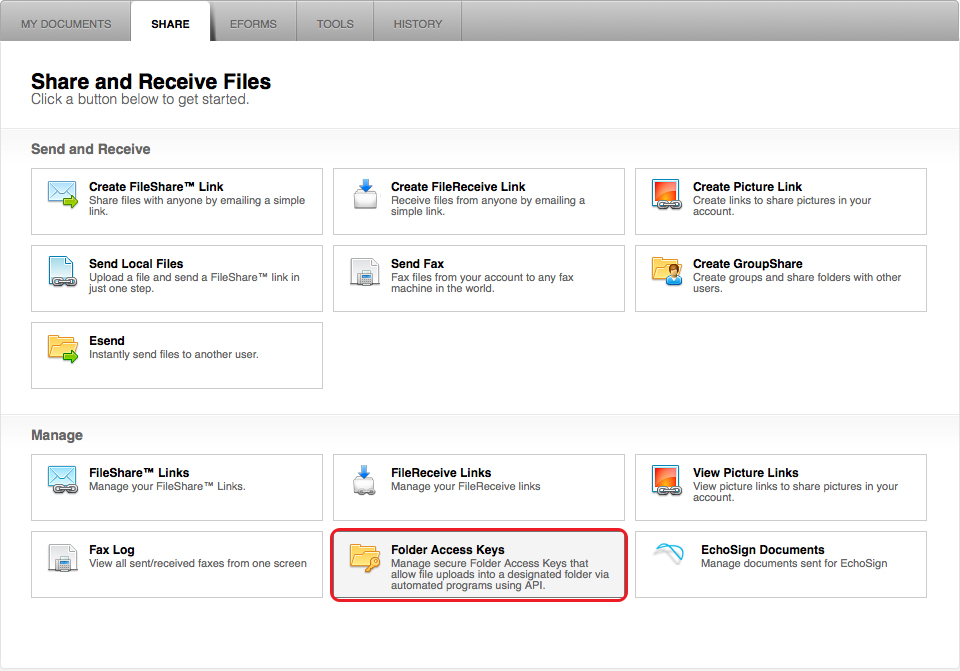Click "Receive files from anyone by emailing" description
Image resolution: width=960 pixels, height=671 pixels.
488,206
